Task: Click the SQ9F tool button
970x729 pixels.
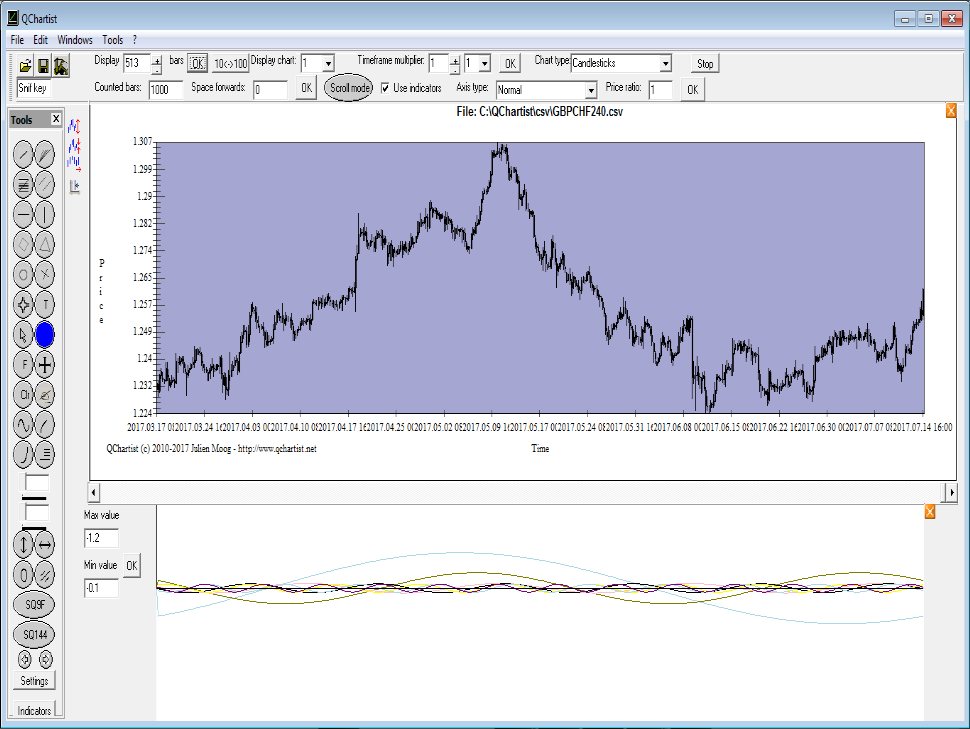Action: (34, 605)
